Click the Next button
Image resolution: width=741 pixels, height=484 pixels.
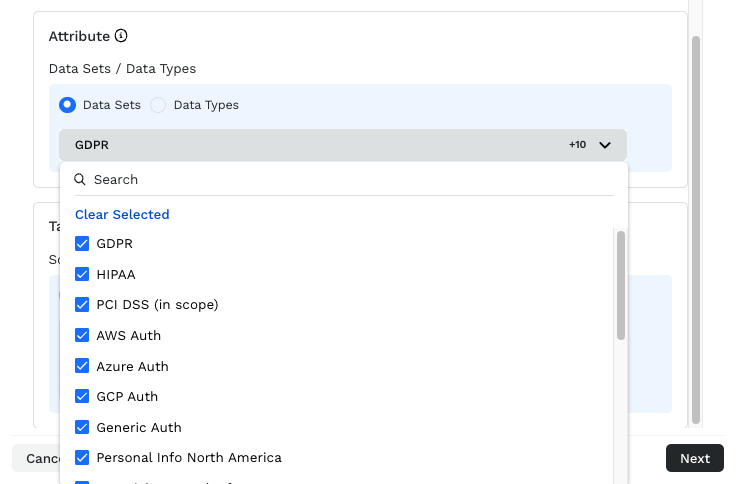pyautogui.click(x=694, y=458)
